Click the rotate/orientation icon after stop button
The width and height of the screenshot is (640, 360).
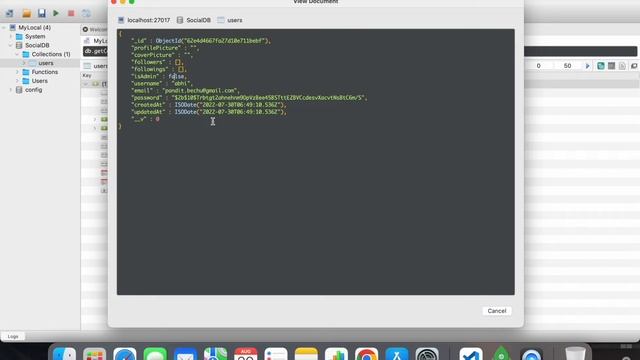pyautogui.click(x=86, y=13)
